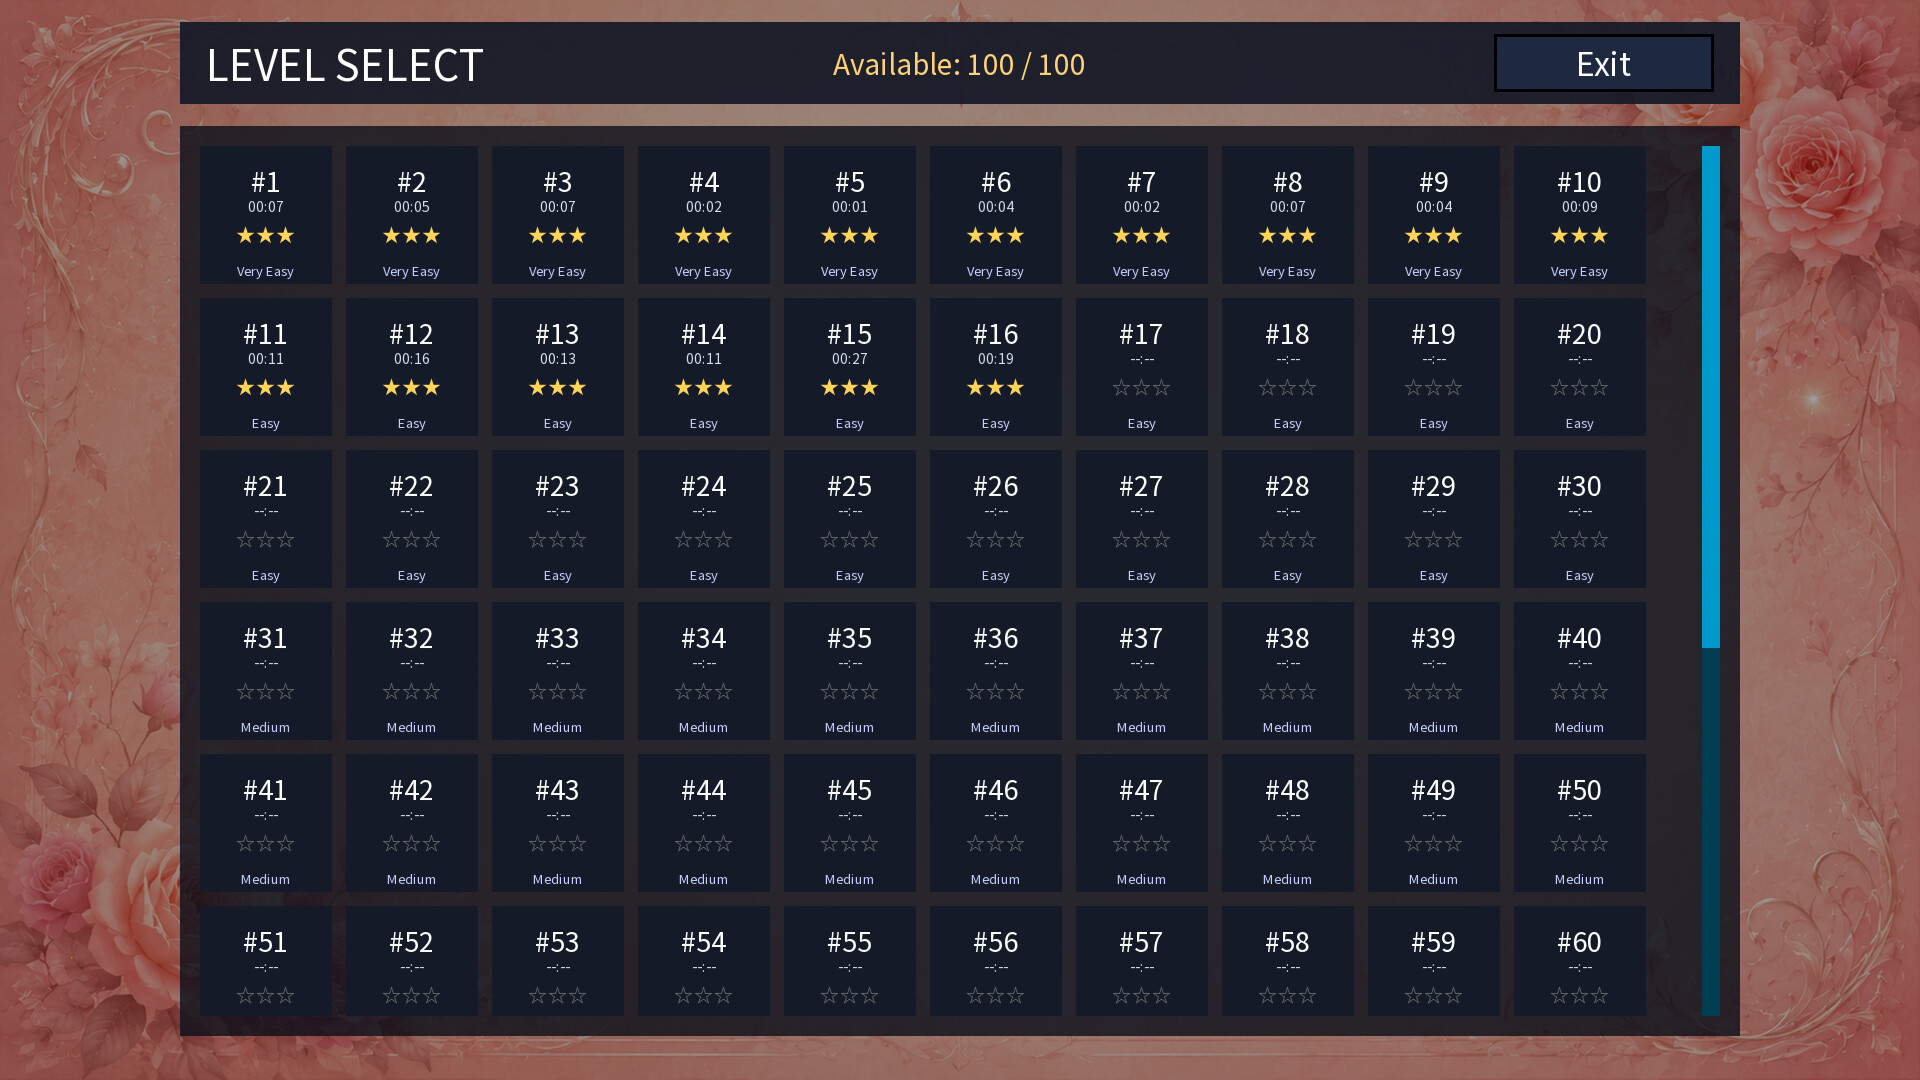The image size is (1920, 1080).
Task: Select level #58 tile
Action: pos(1288,961)
